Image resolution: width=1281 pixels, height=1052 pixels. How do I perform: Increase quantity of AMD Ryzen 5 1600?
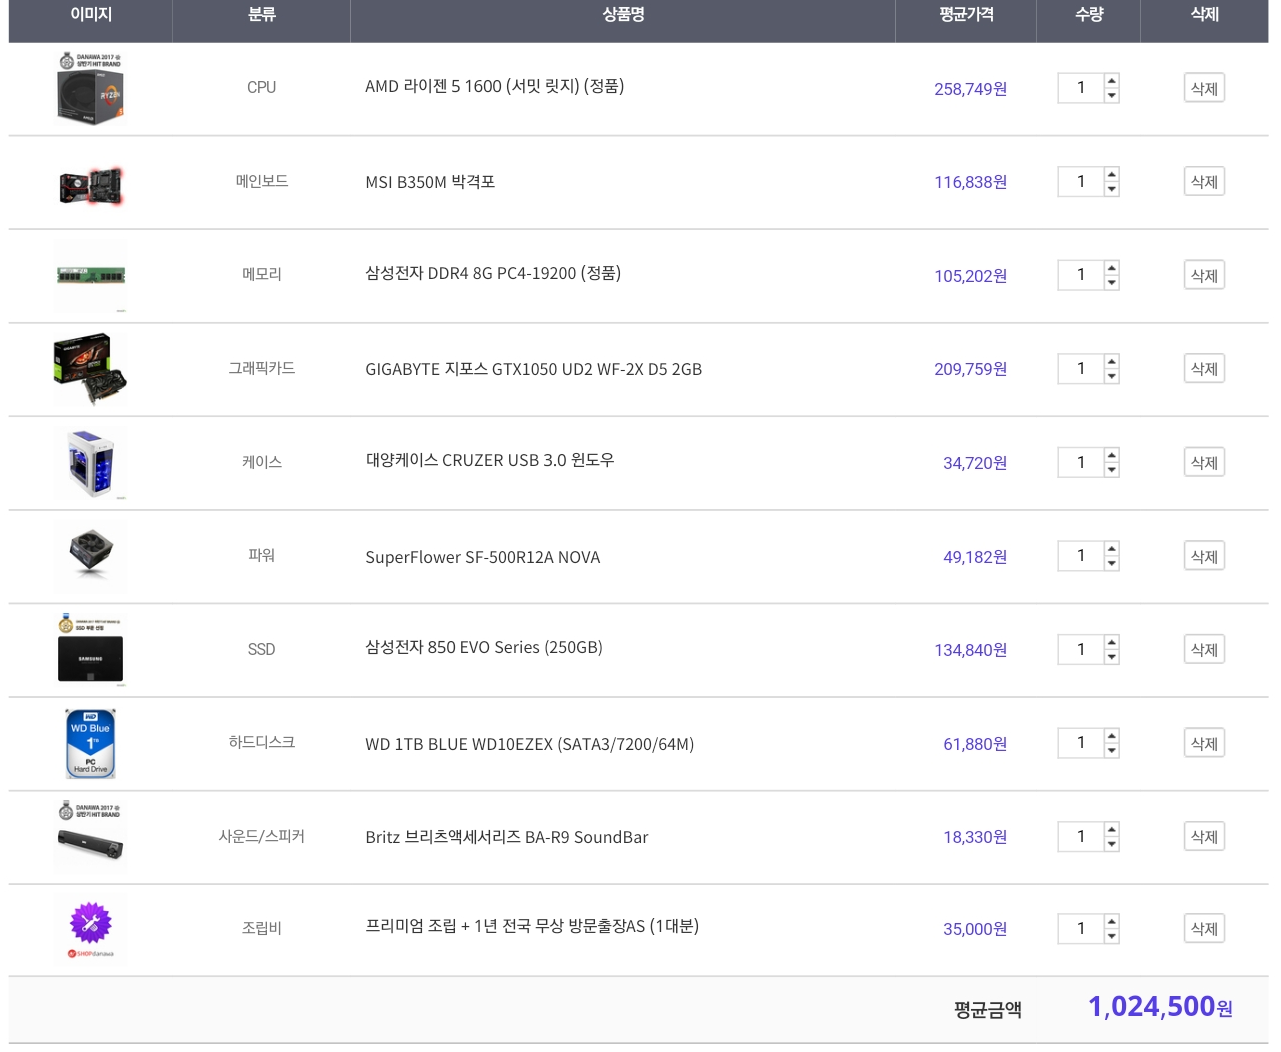[1111, 80]
